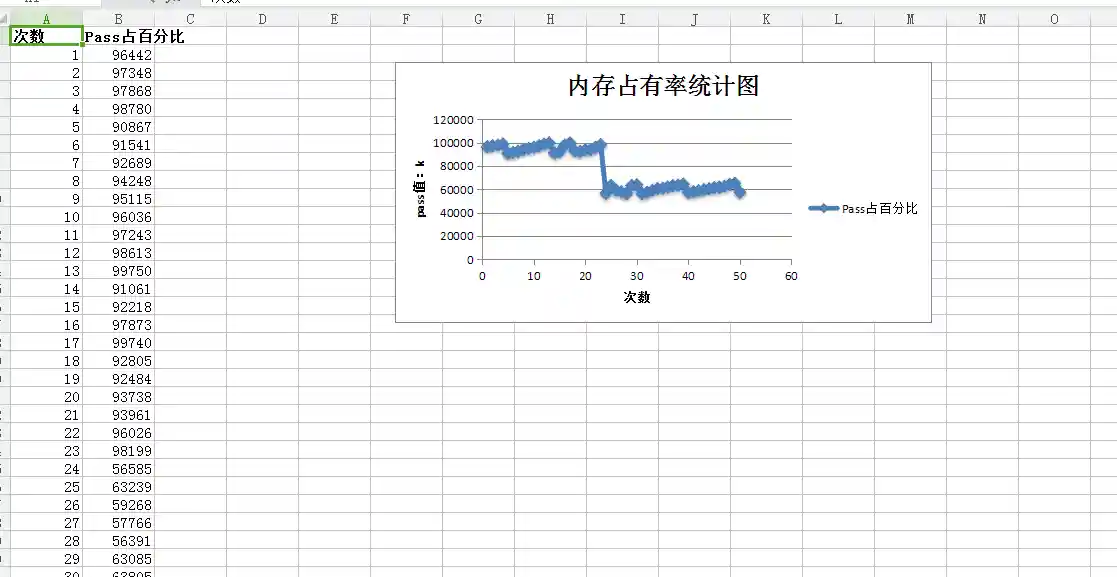Select the column A cell showing count 10

(x=46, y=217)
